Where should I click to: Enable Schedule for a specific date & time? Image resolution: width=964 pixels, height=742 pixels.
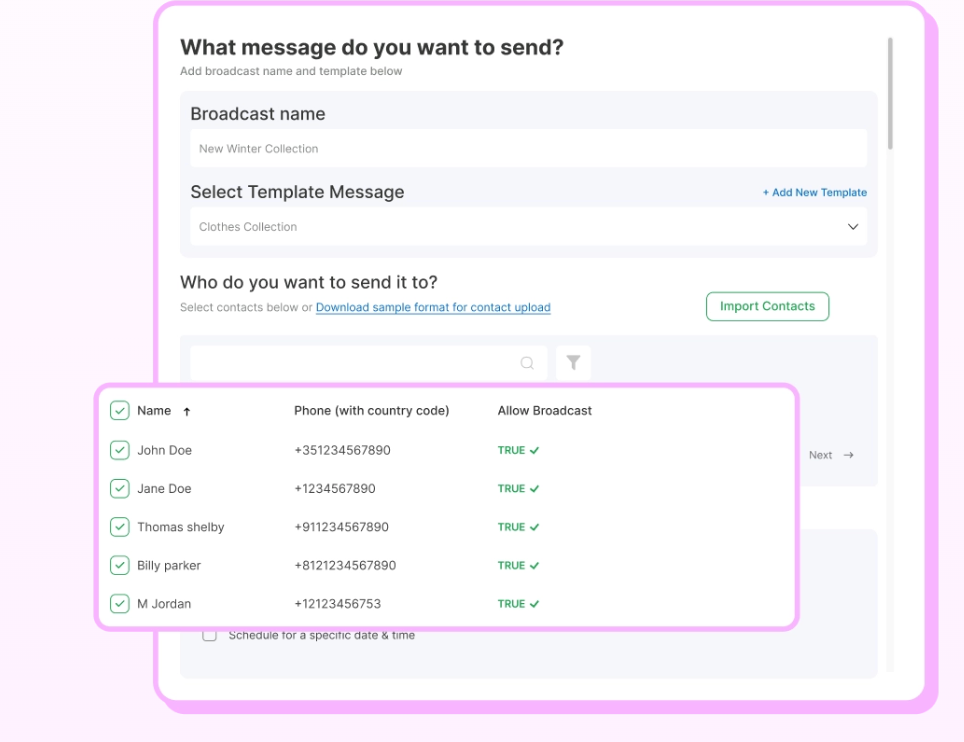coord(209,634)
